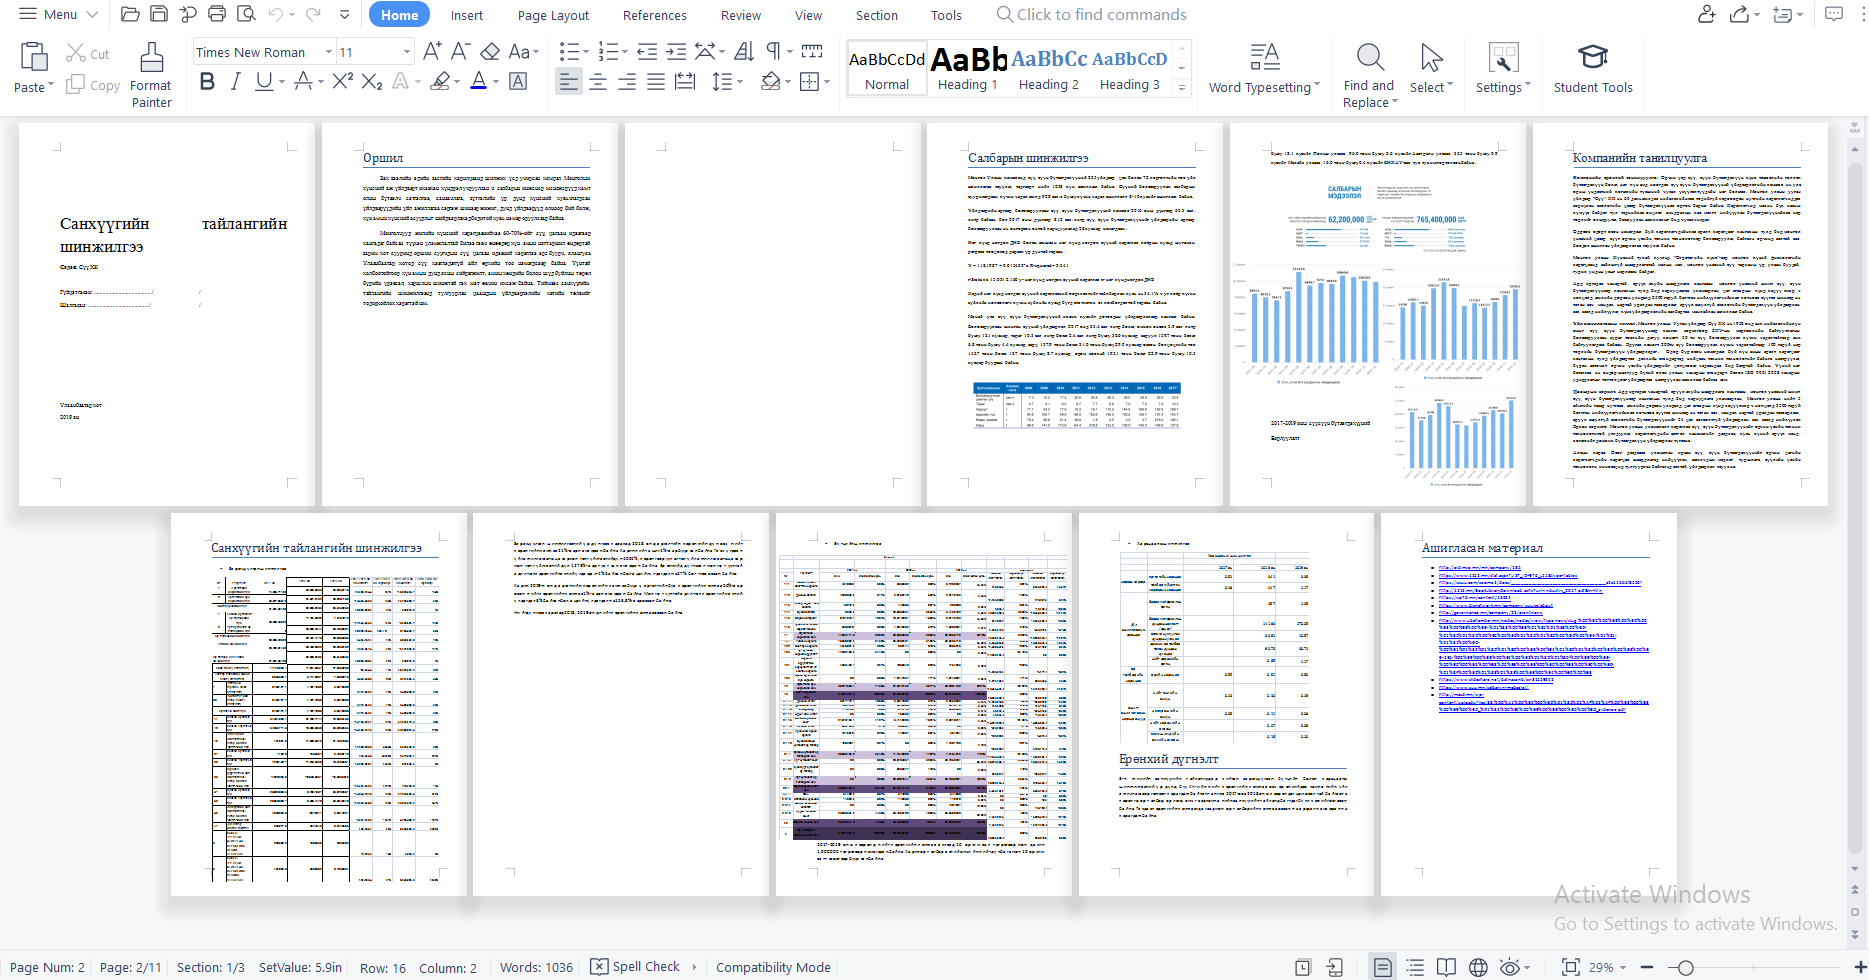Image resolution: width=1869 pixels, height=980 pixels.
Task: Decrease indent using the outdent icon
Action: pos(647,51)
